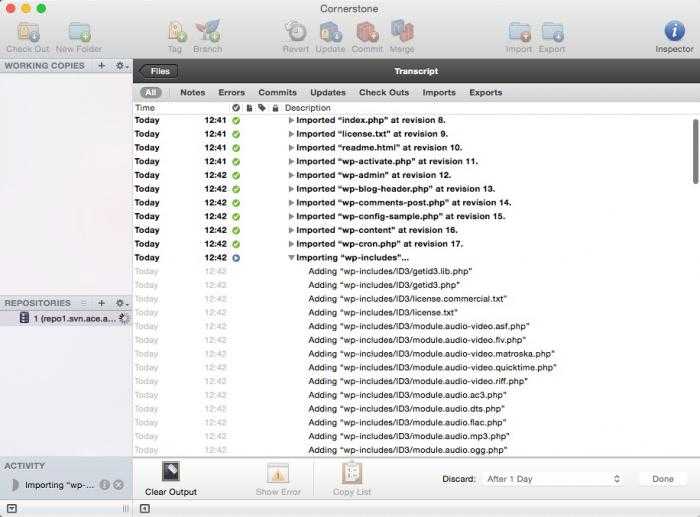The height and width of the screenshot is (517, 700).
Task: Click the Tag toolbar icon
Action: coord(176,31)
